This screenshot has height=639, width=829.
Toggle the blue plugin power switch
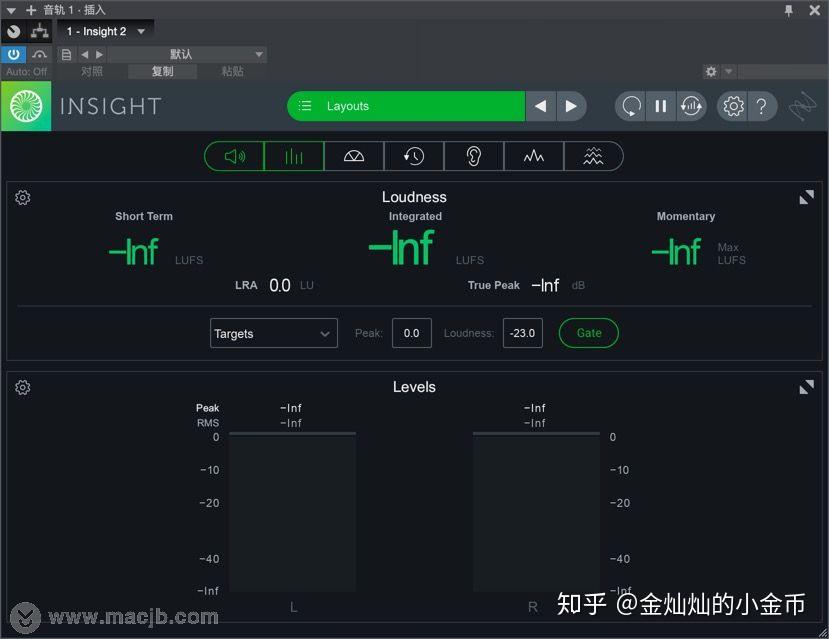[13, 54]
